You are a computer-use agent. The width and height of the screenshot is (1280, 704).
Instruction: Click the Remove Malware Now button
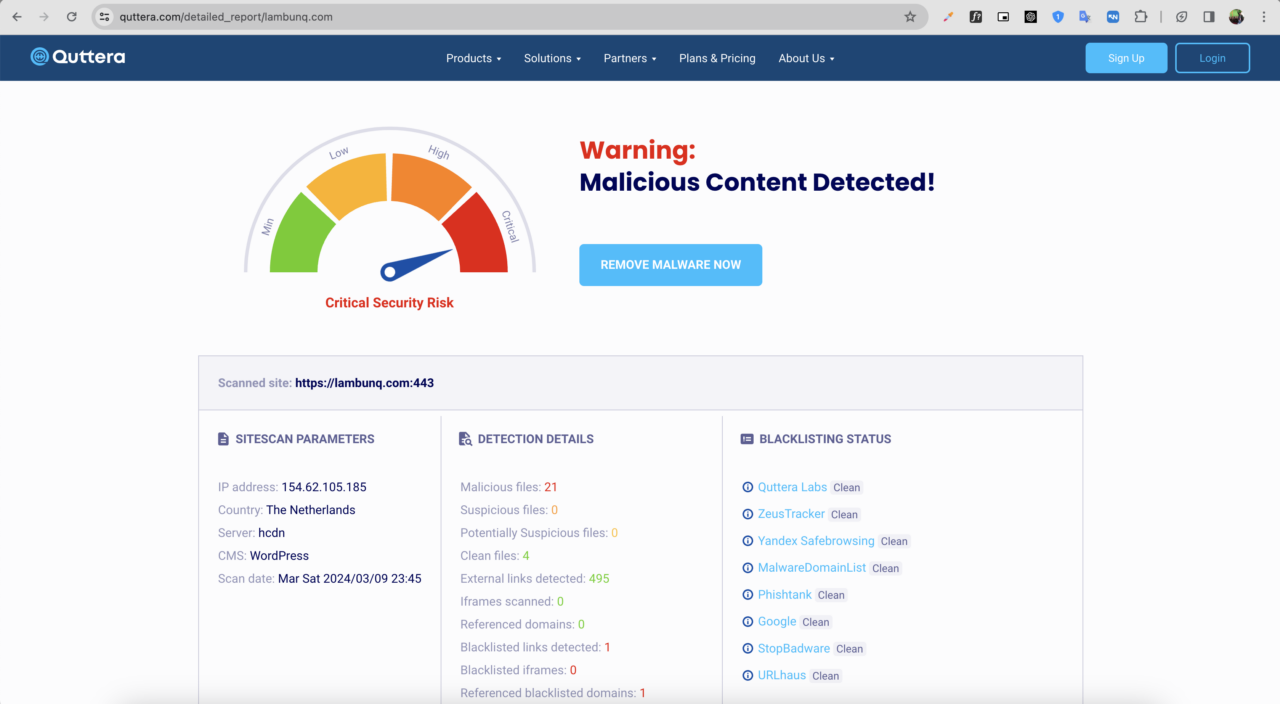670,265
